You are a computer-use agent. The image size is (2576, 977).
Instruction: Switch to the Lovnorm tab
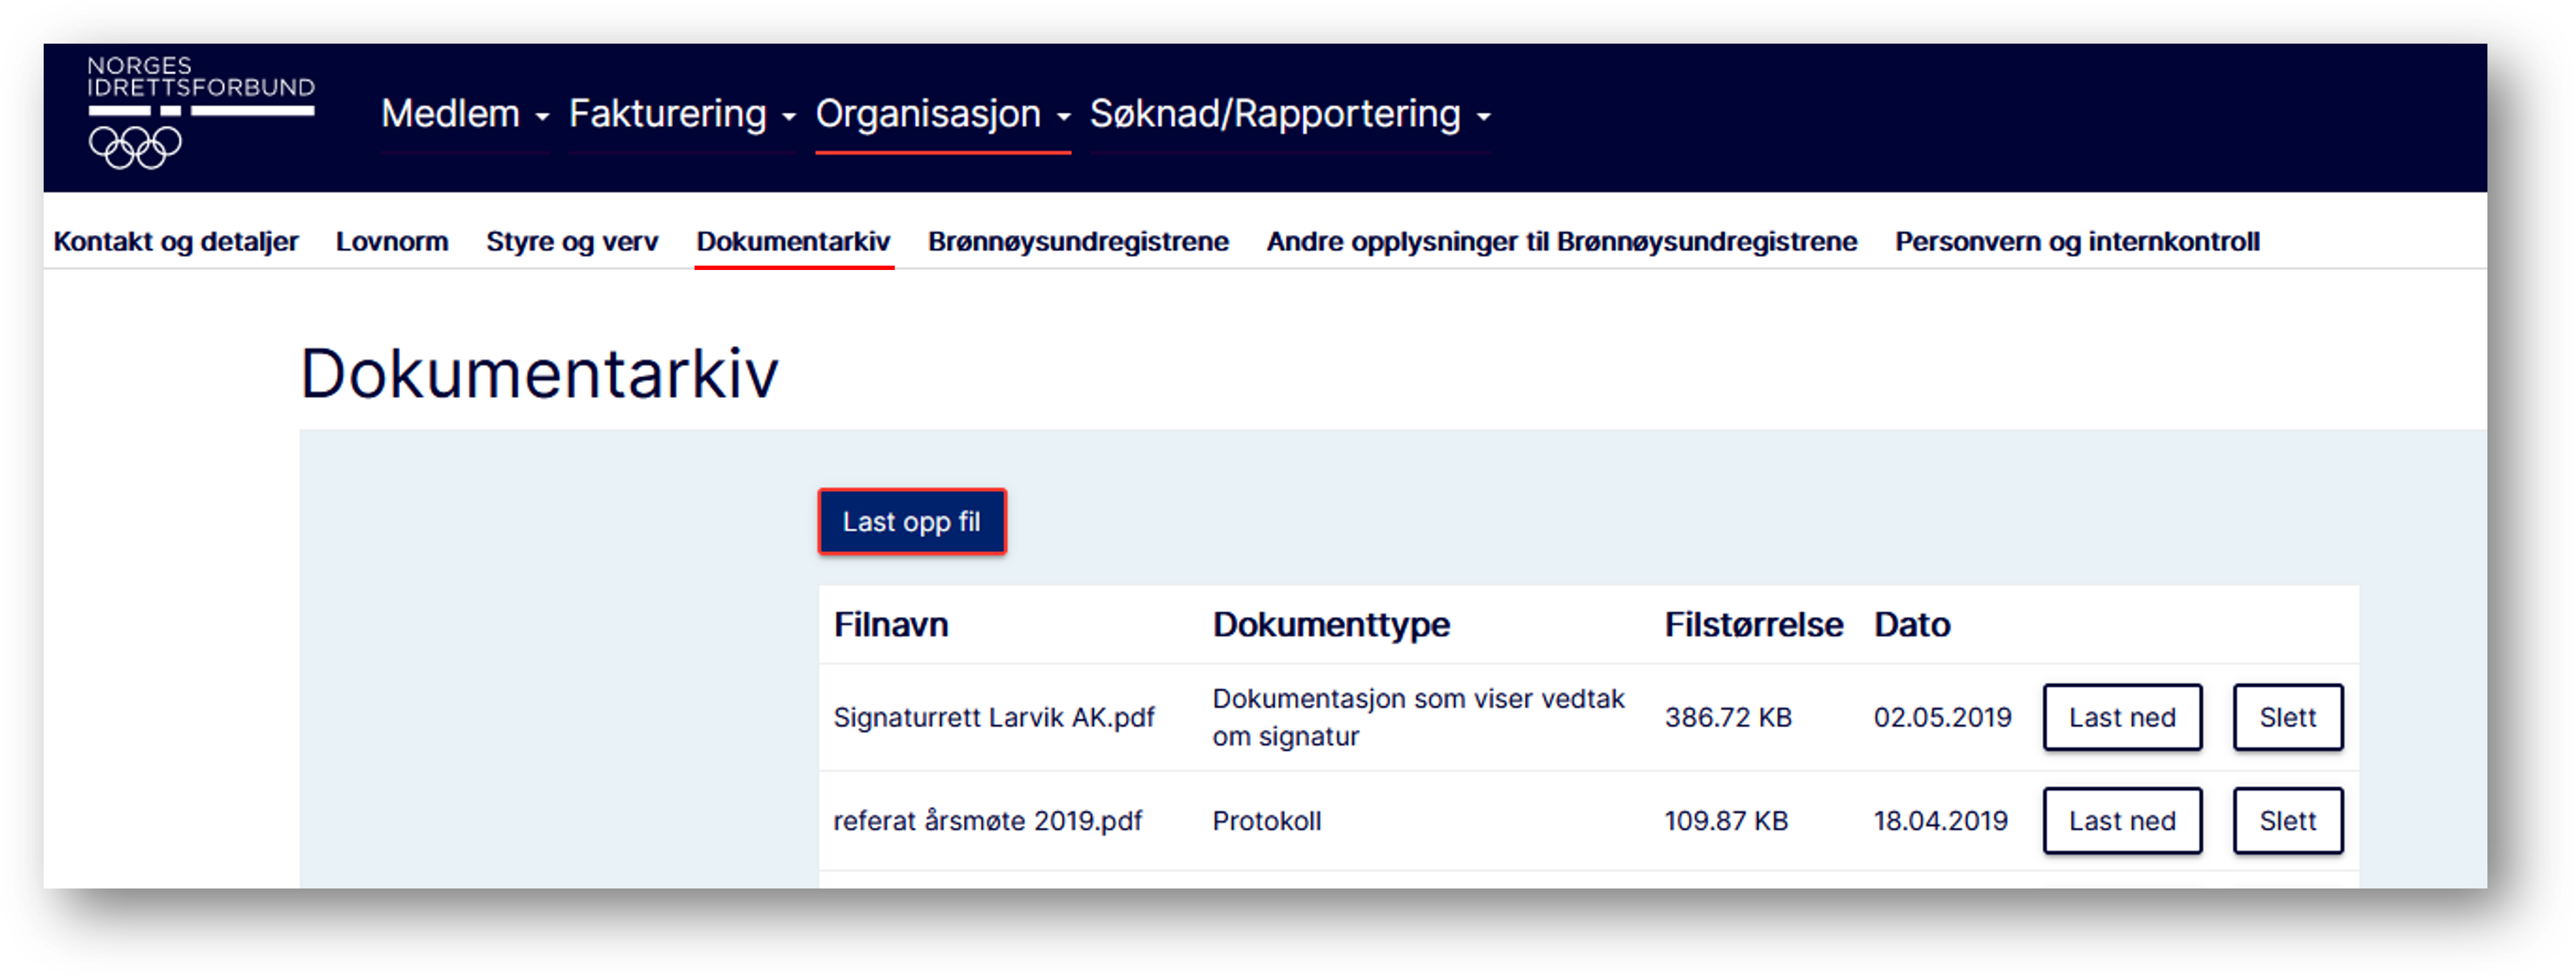pyautogui.click(x=392, y=241)
